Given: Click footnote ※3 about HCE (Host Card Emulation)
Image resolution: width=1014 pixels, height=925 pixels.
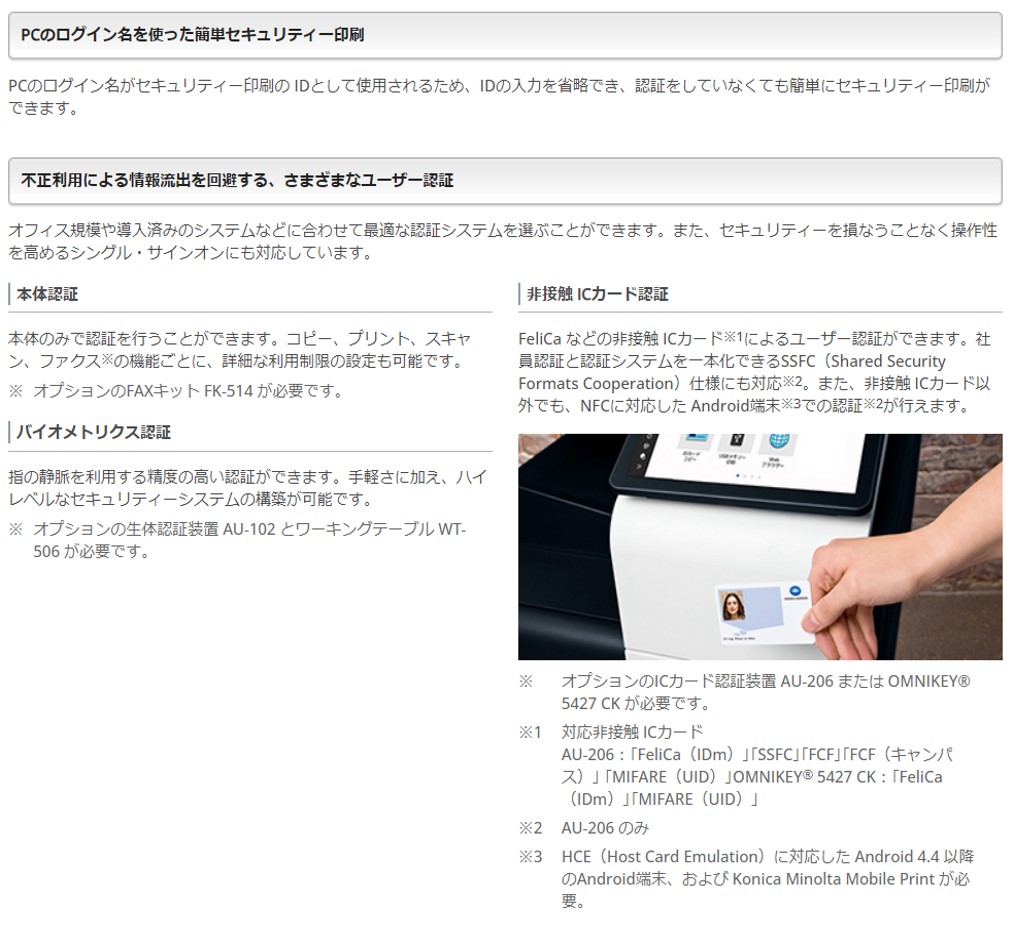Looking at the screenshot, I should [x=768, y=878].
